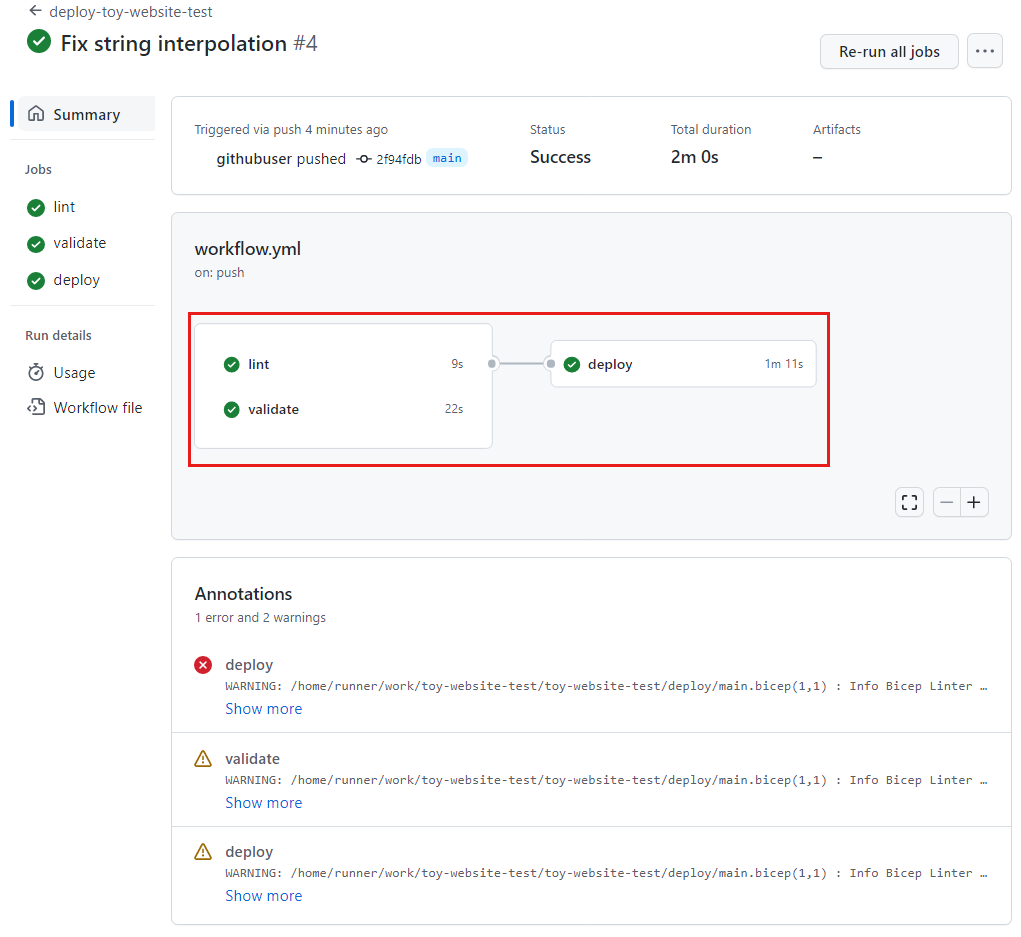Click lint check icon in workflow graph

pyautogui.click(x=232, y=365)
